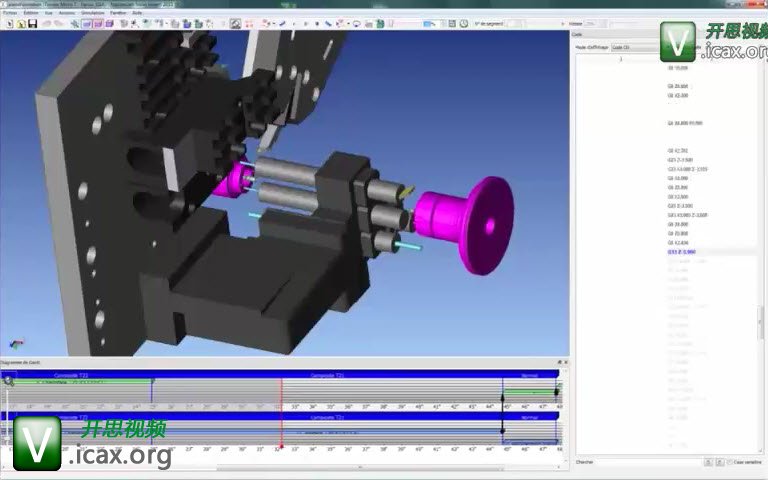
Task: Click the blue machine icon in toolbar
Action: pyautogui.click(x=187, y=24)
